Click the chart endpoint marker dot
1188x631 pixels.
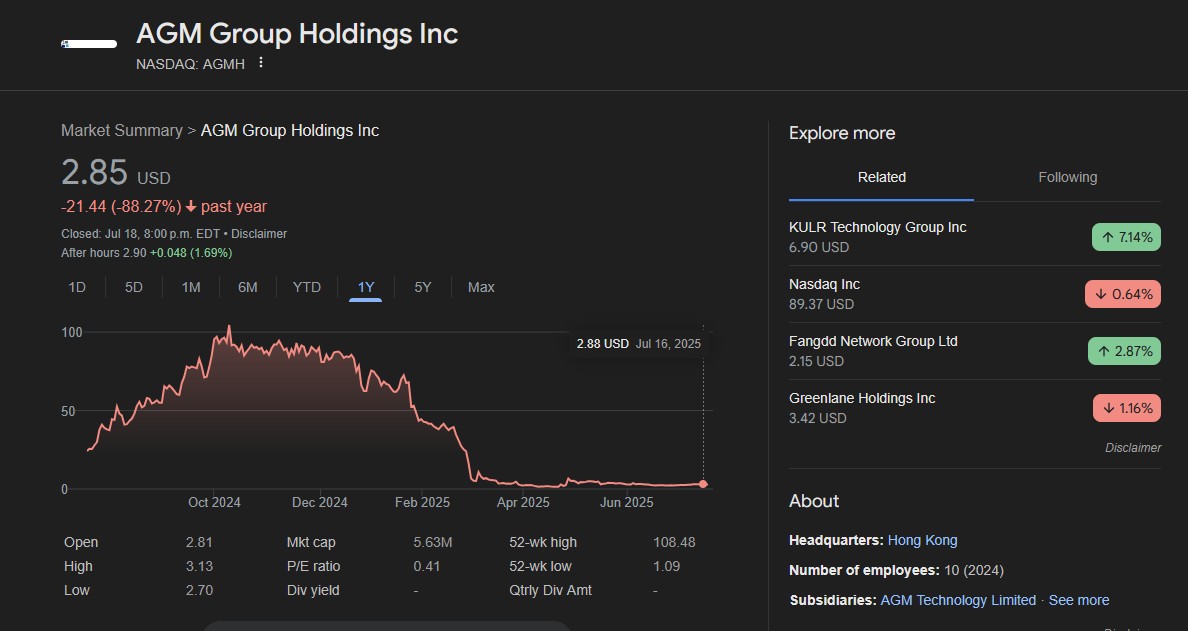(x=703, y=484)
